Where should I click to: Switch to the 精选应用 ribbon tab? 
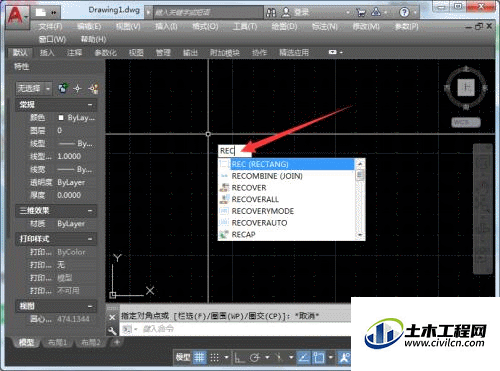pos(294,52)
